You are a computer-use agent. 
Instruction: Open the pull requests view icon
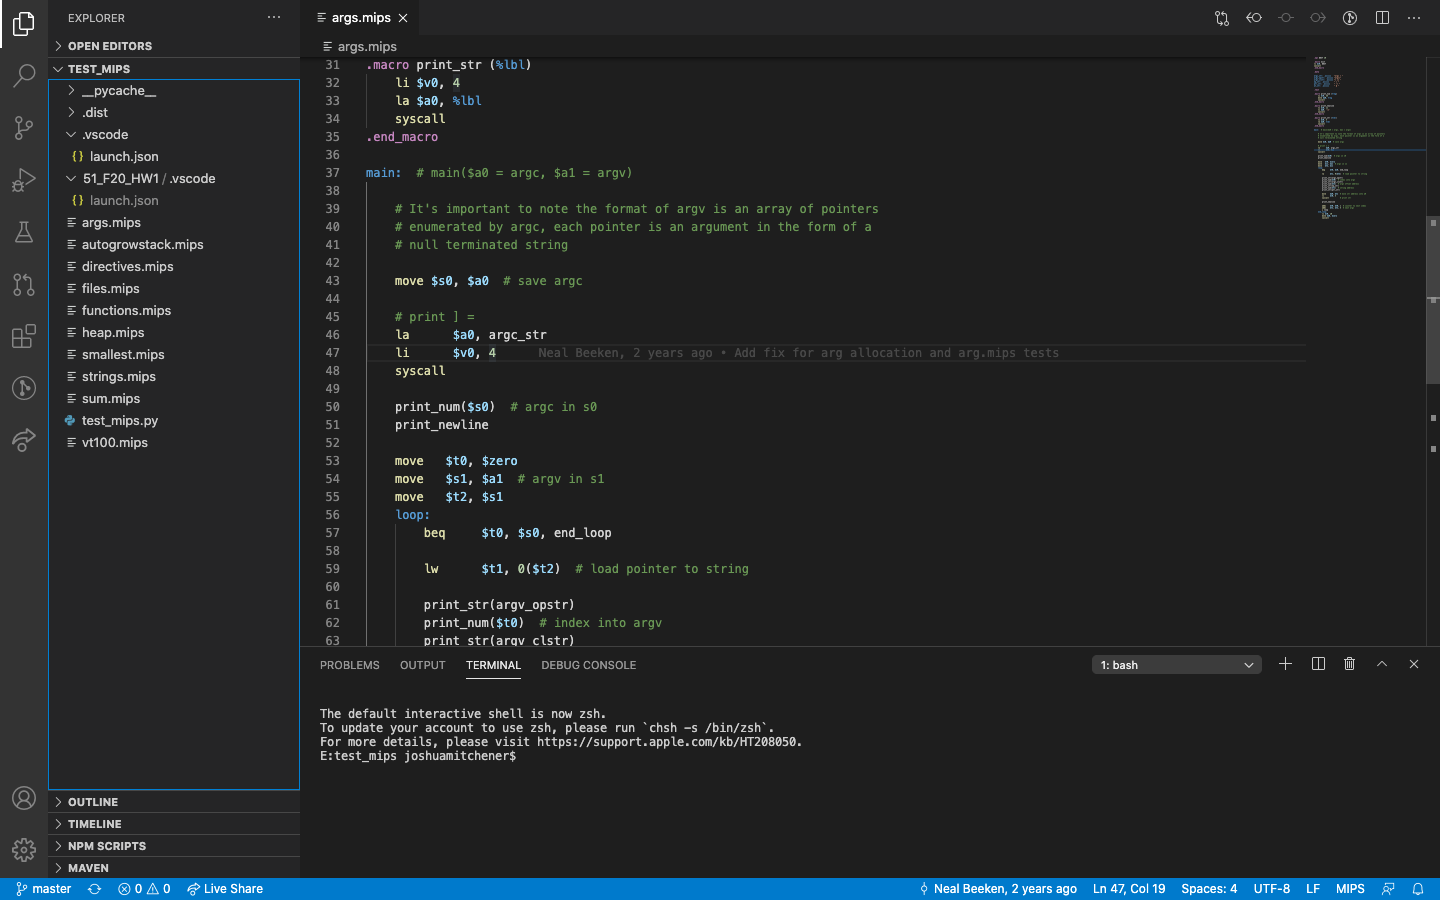click(x=24, y=284)
